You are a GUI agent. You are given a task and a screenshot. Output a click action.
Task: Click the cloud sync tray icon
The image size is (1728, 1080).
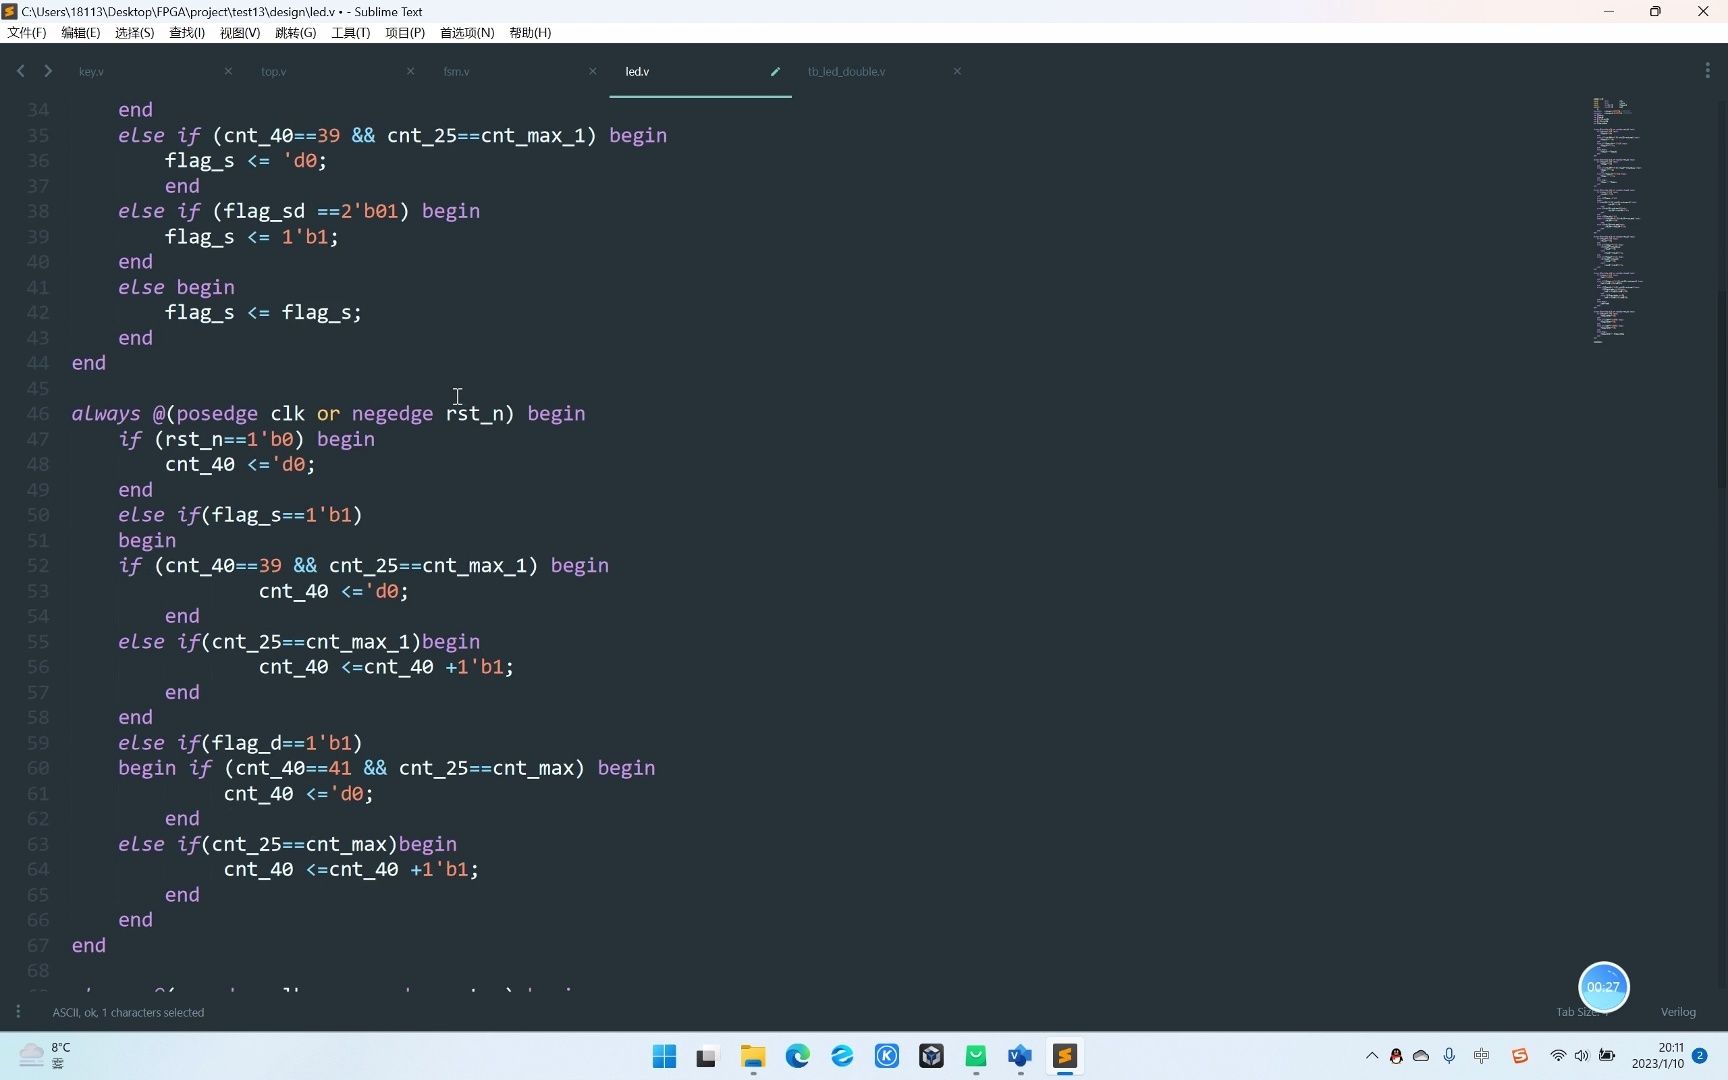pos(1421,1056)
